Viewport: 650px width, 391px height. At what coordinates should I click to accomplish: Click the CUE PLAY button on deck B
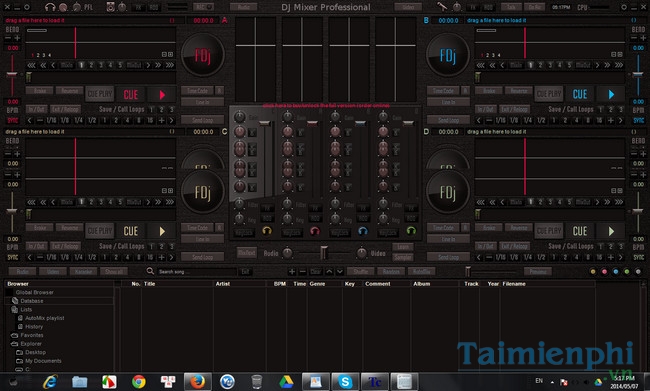click(549, 95)
